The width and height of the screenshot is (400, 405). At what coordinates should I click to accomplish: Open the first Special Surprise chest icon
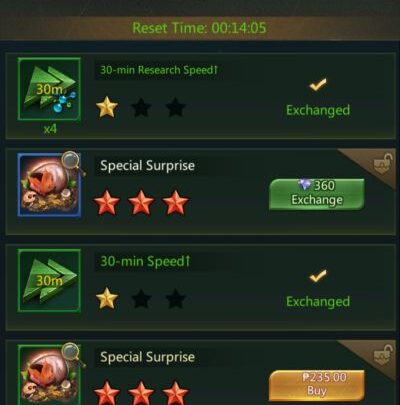49,185
